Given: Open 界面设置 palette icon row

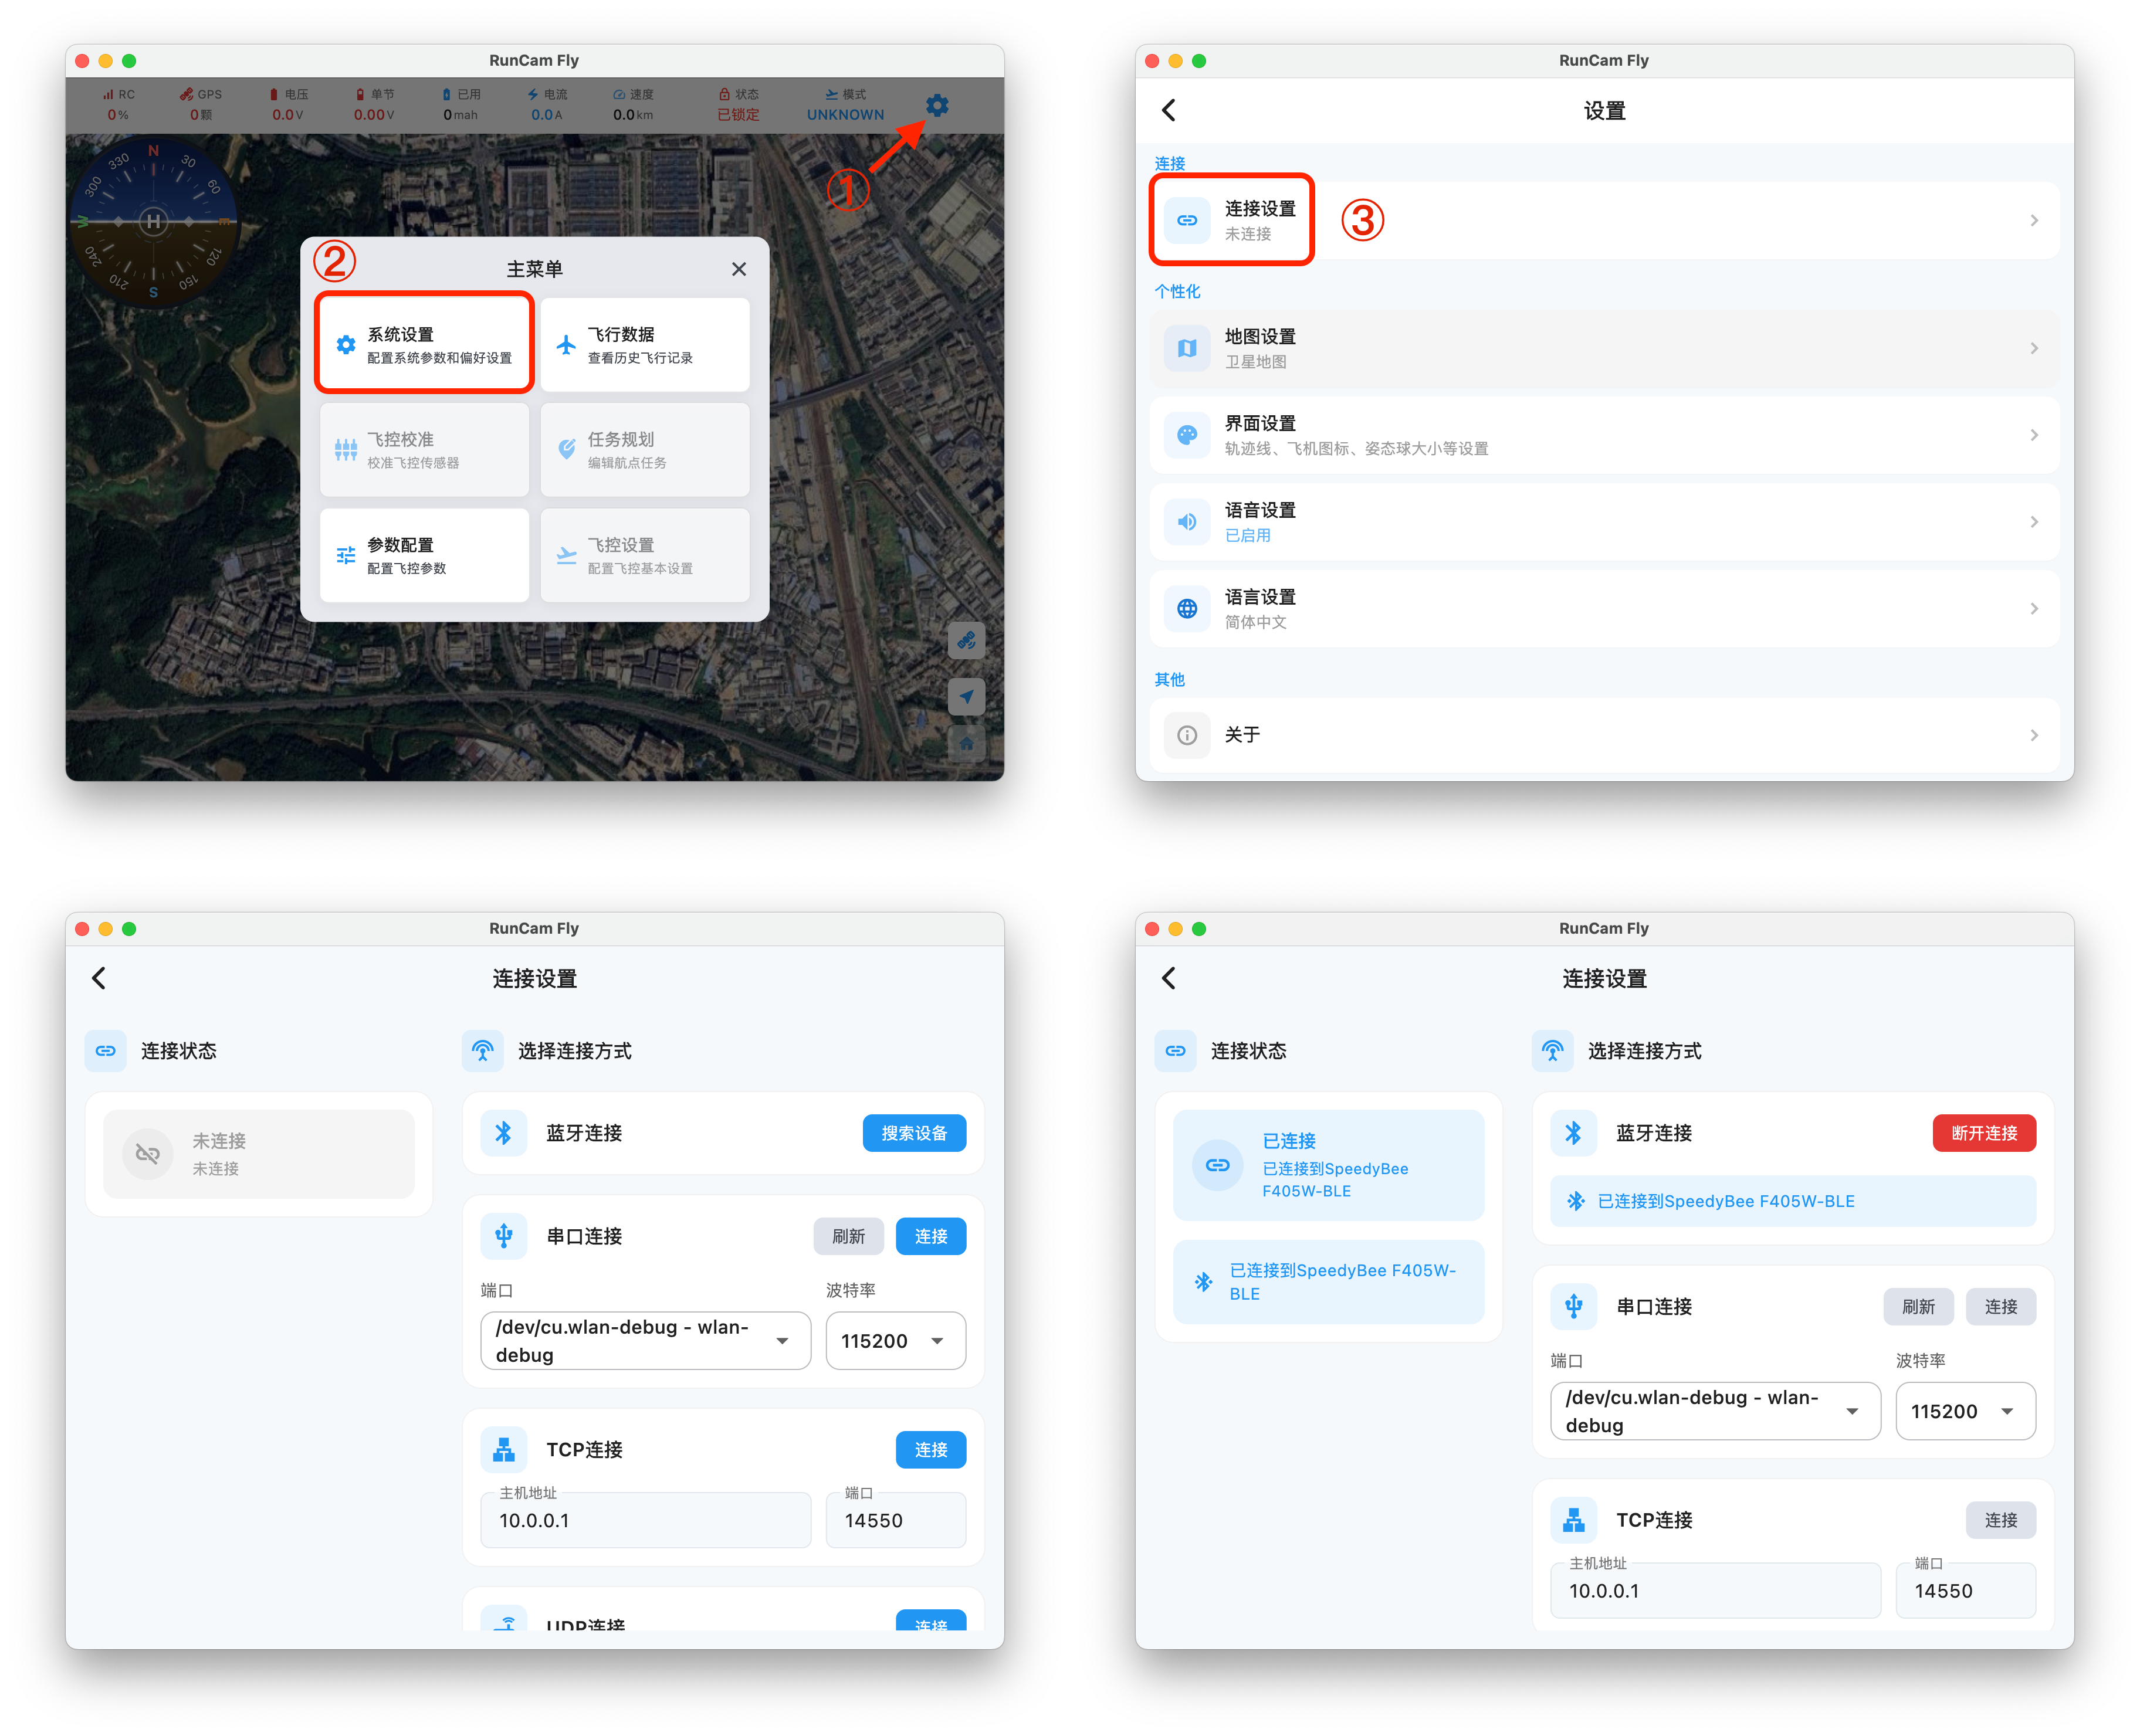Looking at the screenshot, I should (1187, 435).
